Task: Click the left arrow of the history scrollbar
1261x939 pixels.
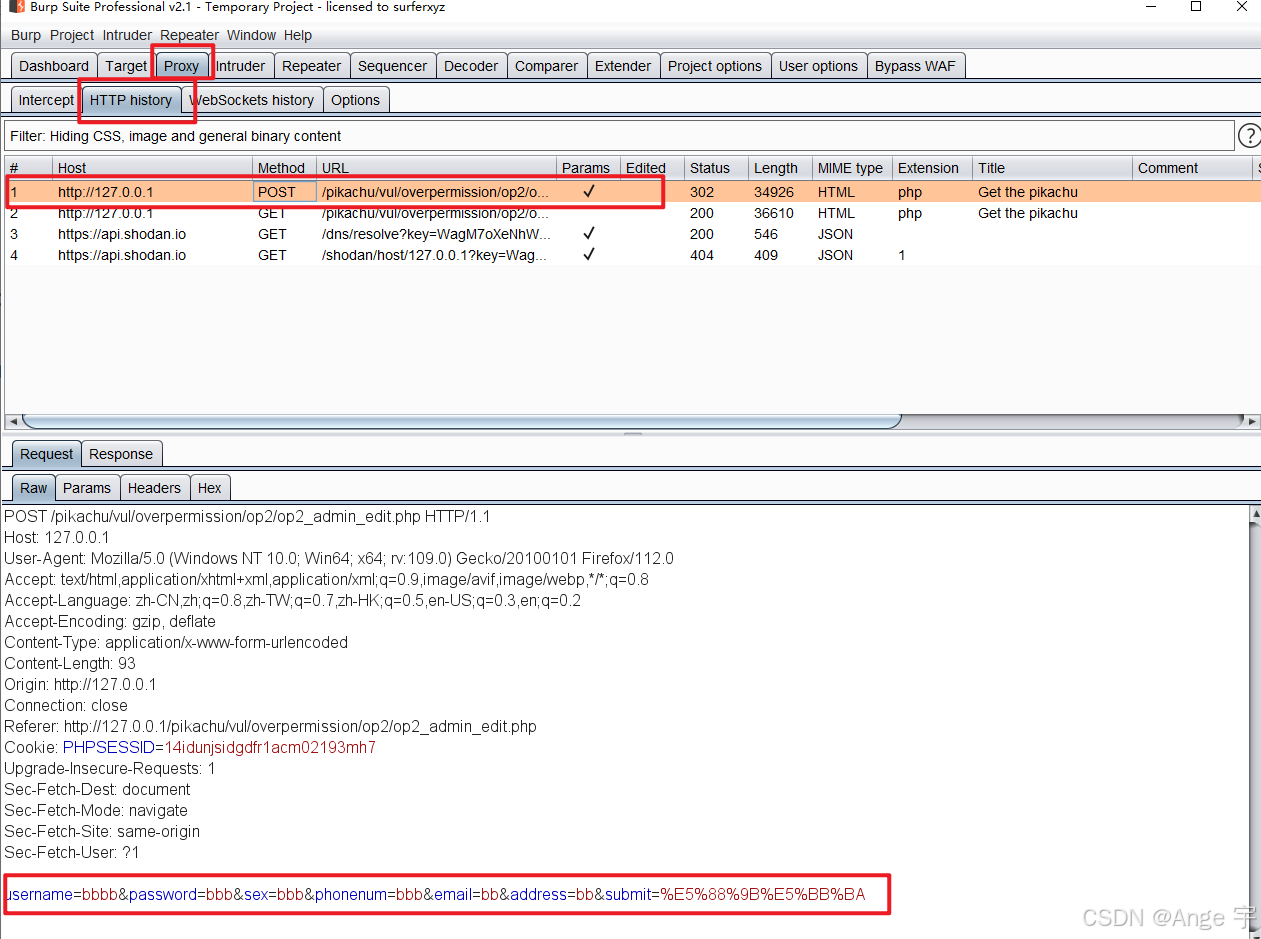Action: point(12,421)
